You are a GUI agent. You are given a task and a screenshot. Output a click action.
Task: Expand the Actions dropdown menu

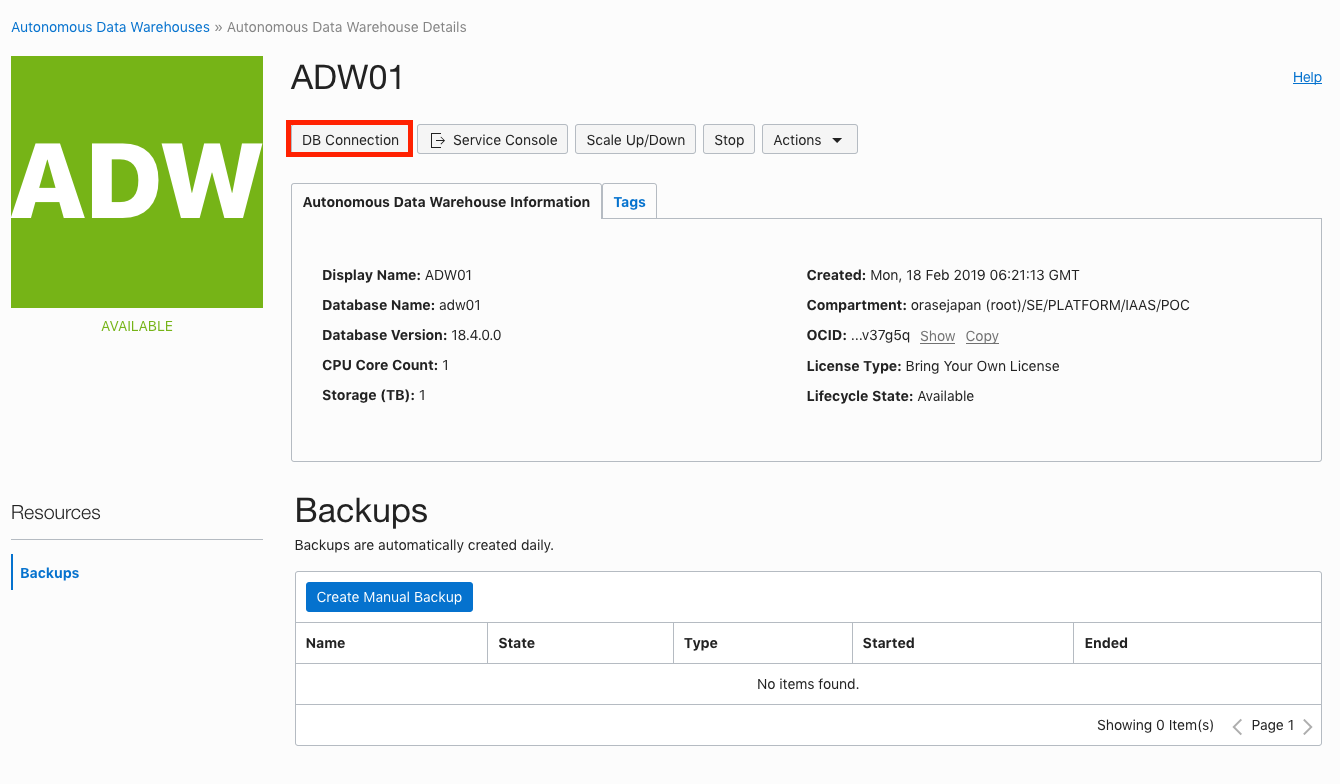(809, 140)
